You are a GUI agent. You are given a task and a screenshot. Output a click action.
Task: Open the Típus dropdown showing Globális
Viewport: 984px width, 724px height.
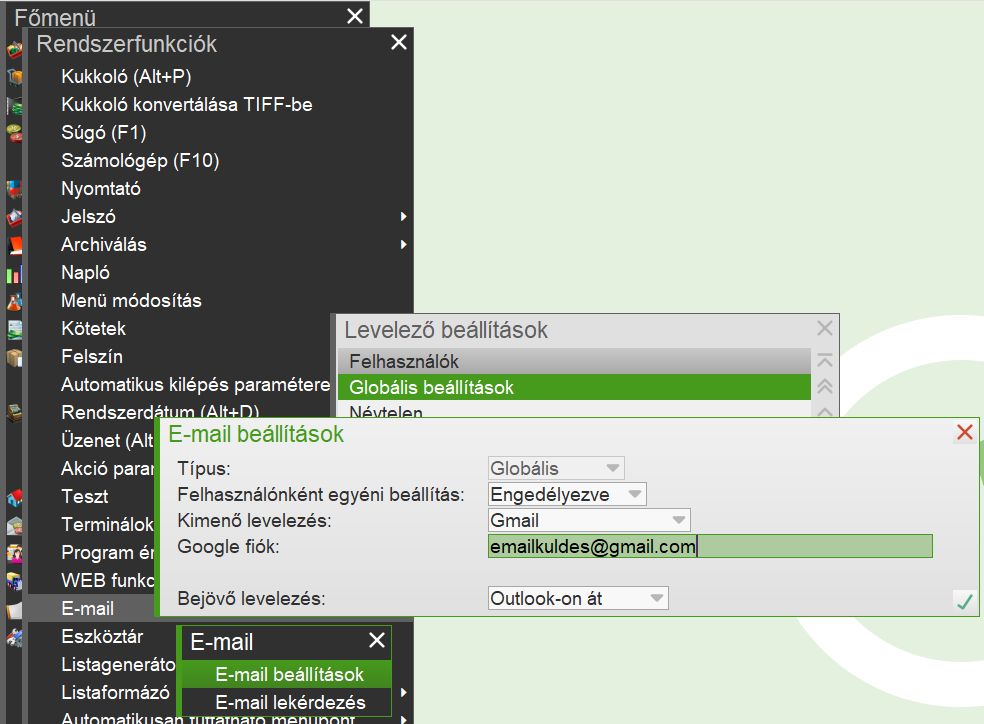pyautogui.click(x=556, y=468)
